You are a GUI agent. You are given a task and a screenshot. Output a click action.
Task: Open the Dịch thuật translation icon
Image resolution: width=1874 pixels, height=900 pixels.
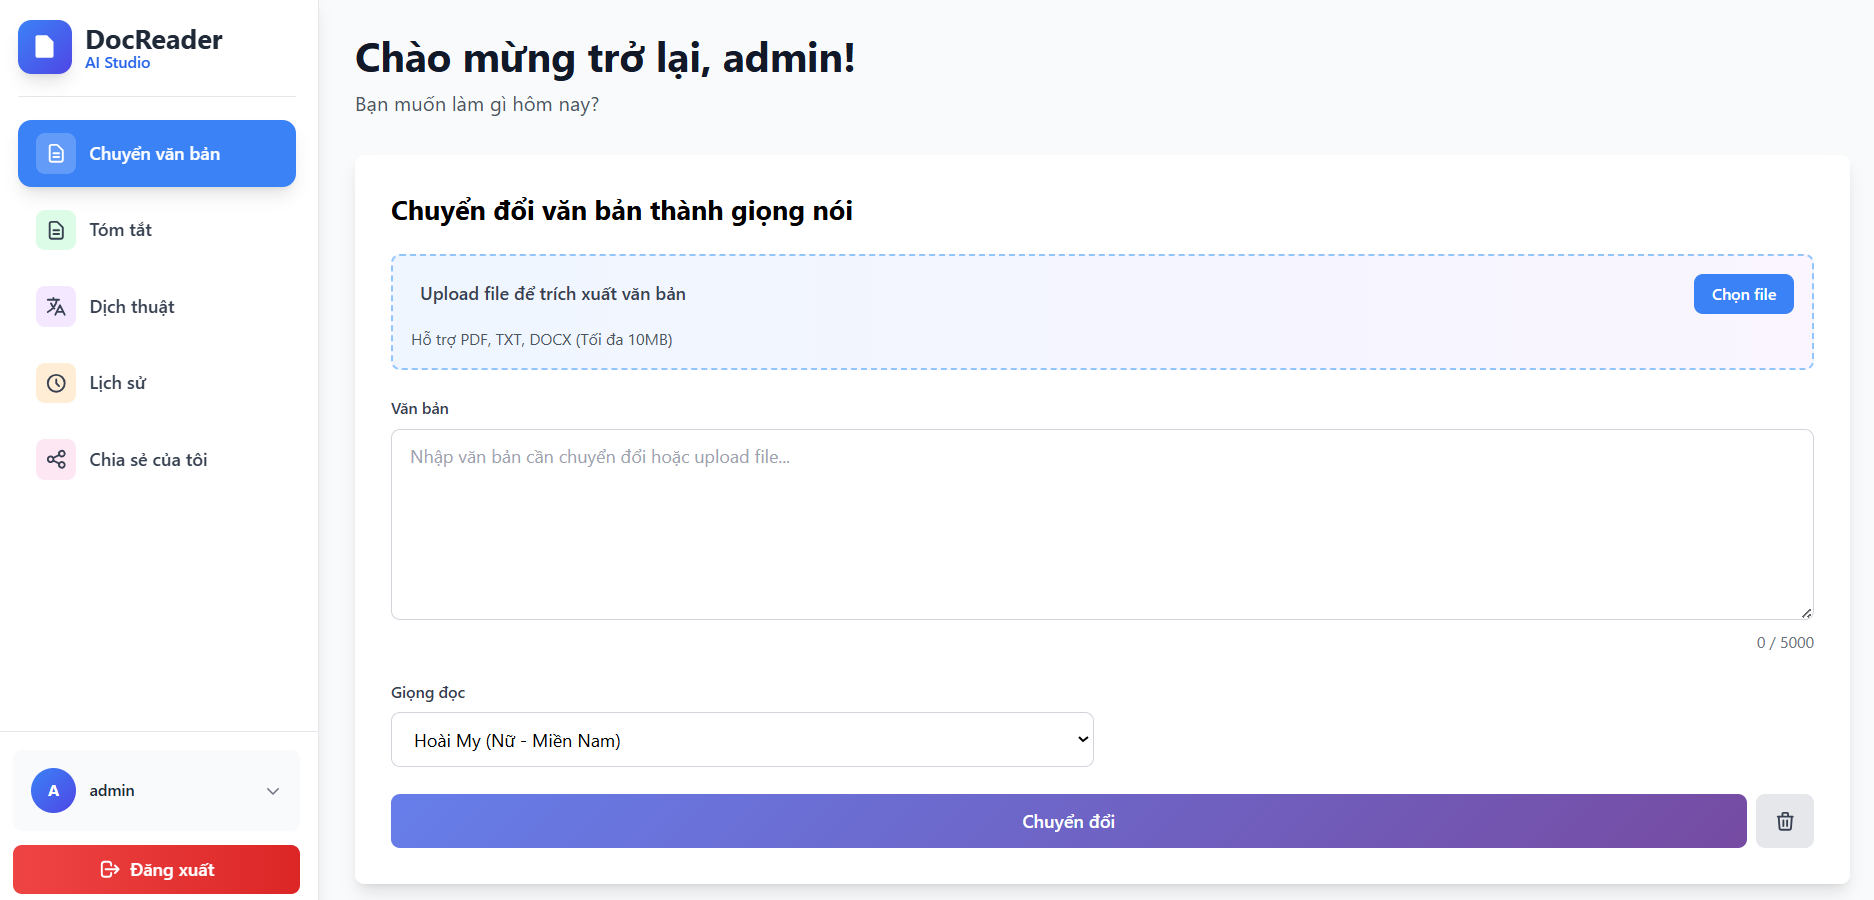55,306
